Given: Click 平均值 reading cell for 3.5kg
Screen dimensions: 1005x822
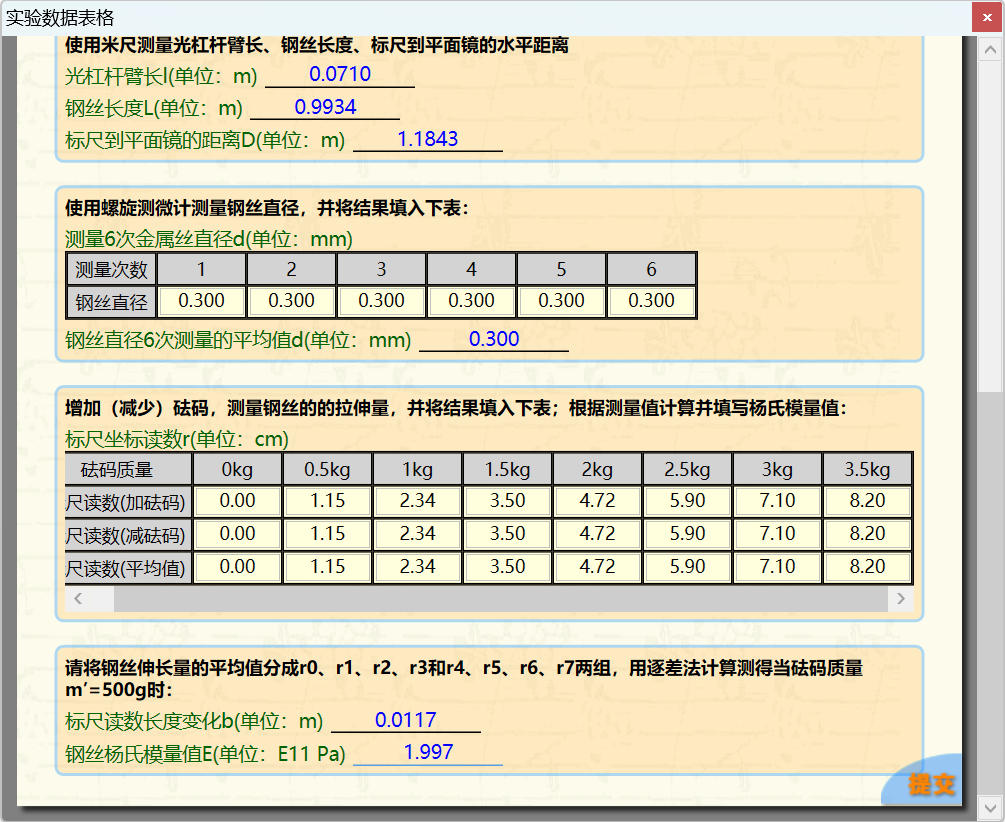Looking at the screenshot, I should coord(867,567).
